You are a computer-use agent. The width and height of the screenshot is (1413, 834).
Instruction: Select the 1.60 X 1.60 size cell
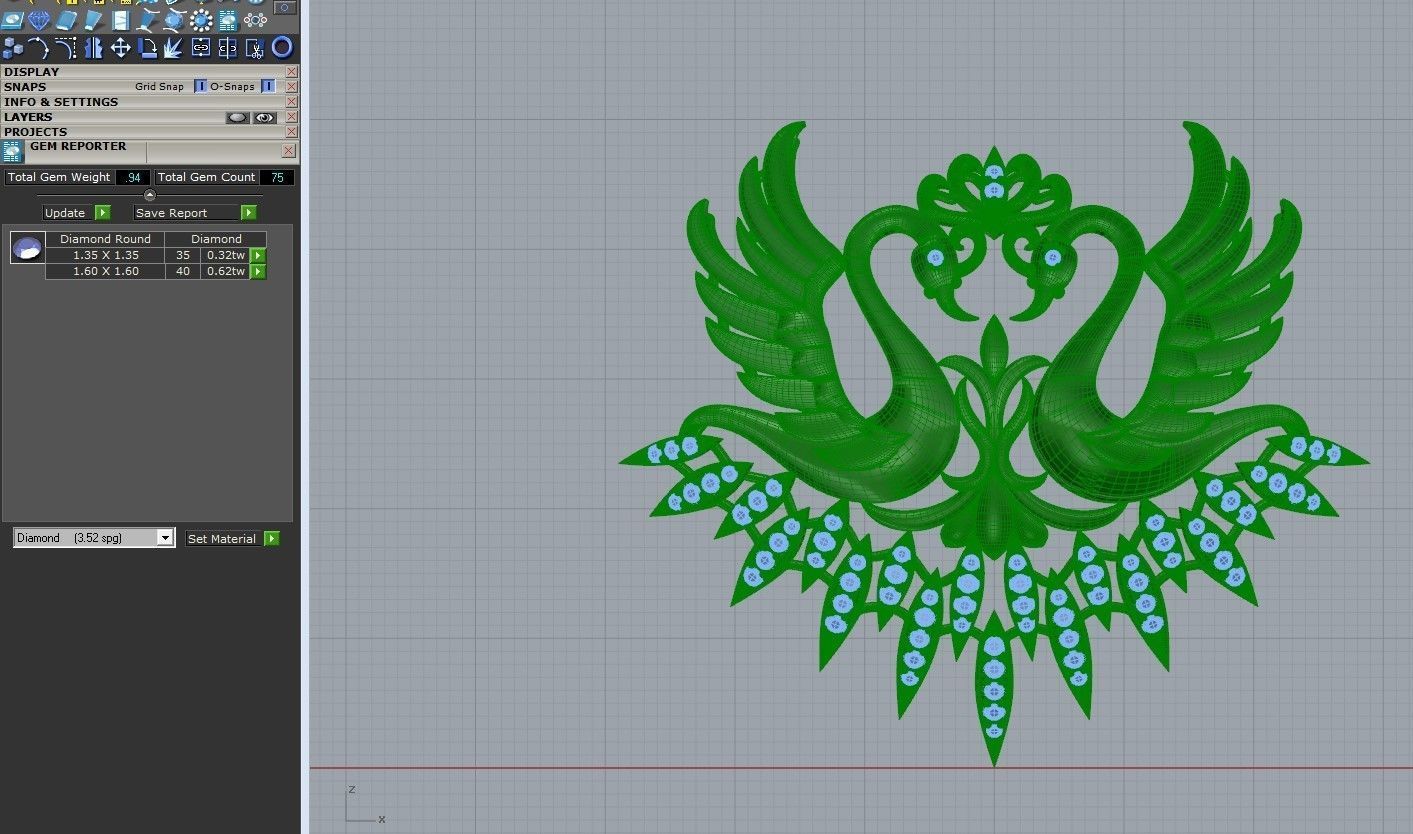coord(105,271)
